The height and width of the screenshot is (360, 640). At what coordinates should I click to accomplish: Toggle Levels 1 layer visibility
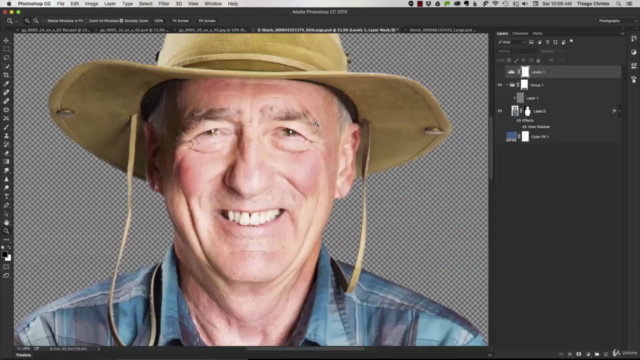pyautogui.click(x=500, y=72)
